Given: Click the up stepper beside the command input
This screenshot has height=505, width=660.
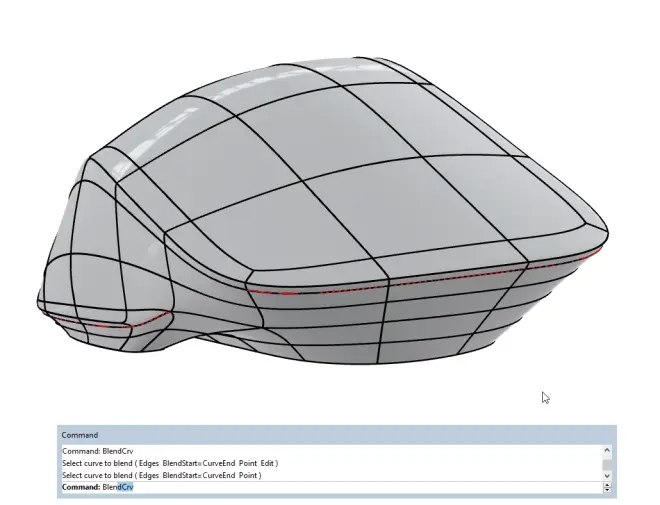Looking at the screenshot, I should pos(607,485).
